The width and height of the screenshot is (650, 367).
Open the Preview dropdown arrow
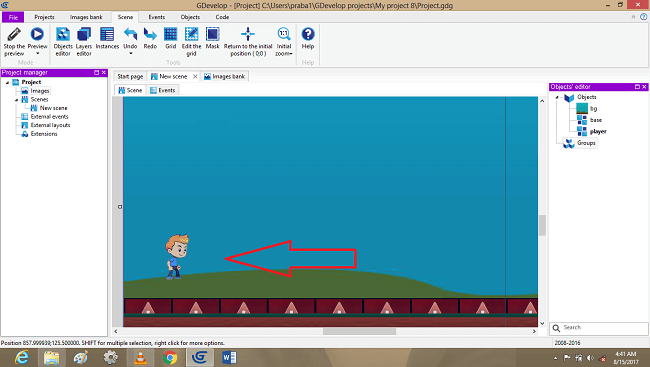pyautogui.click(x=37, y=53)
